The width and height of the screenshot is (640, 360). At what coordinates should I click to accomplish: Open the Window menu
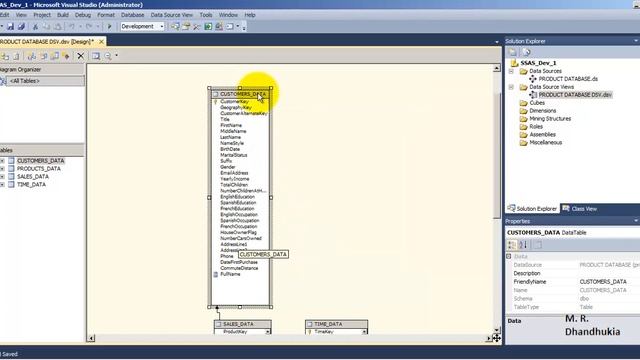228,15
